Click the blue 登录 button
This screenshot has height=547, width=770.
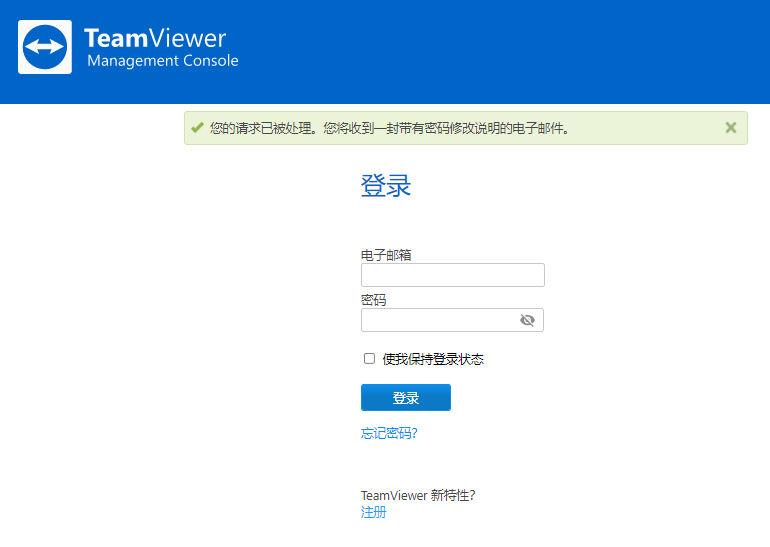pyautogui.click(x=406, y=397)
